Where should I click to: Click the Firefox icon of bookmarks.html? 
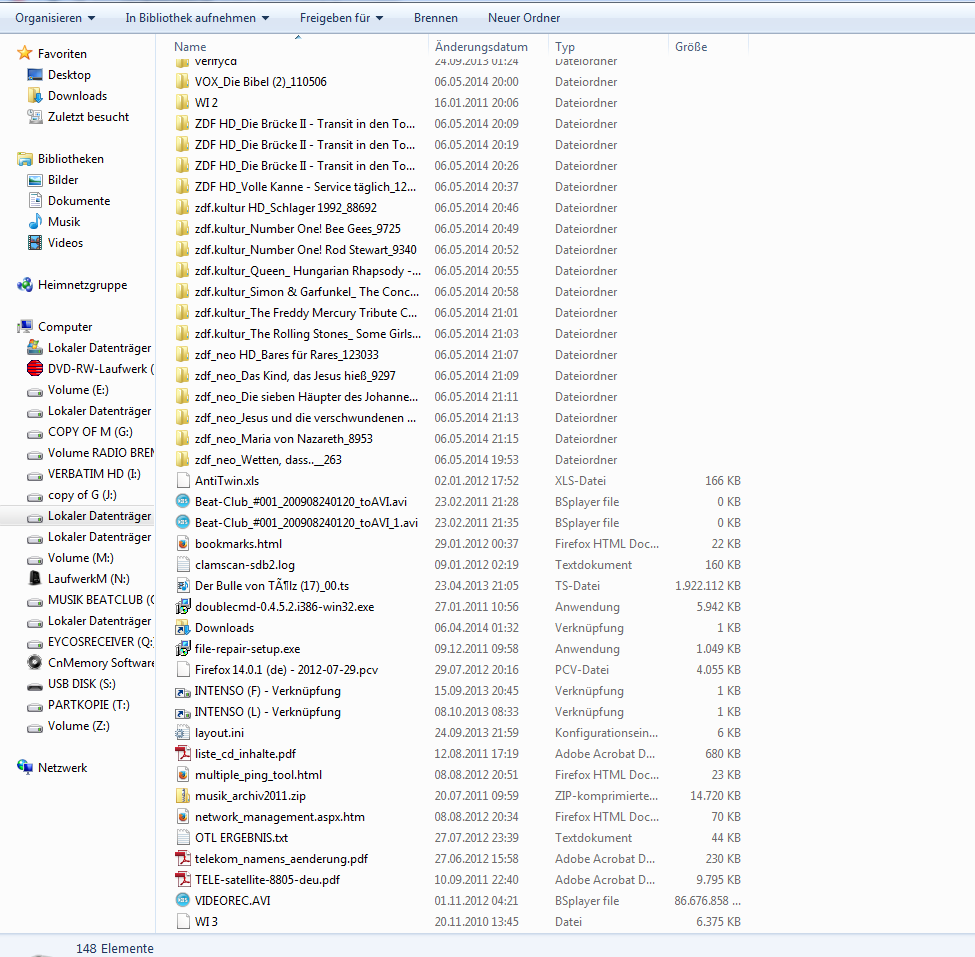pyautogui.click(x=183, y=543)
